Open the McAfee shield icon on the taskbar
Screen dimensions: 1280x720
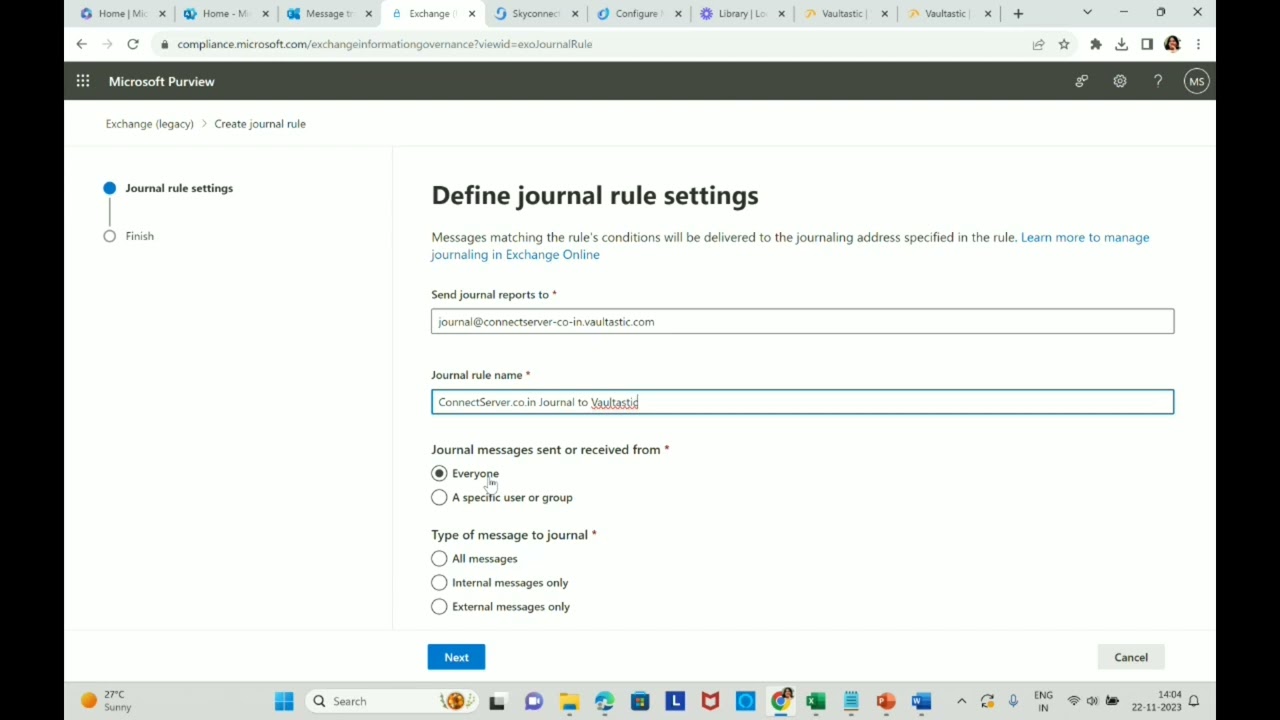point(710,701)
